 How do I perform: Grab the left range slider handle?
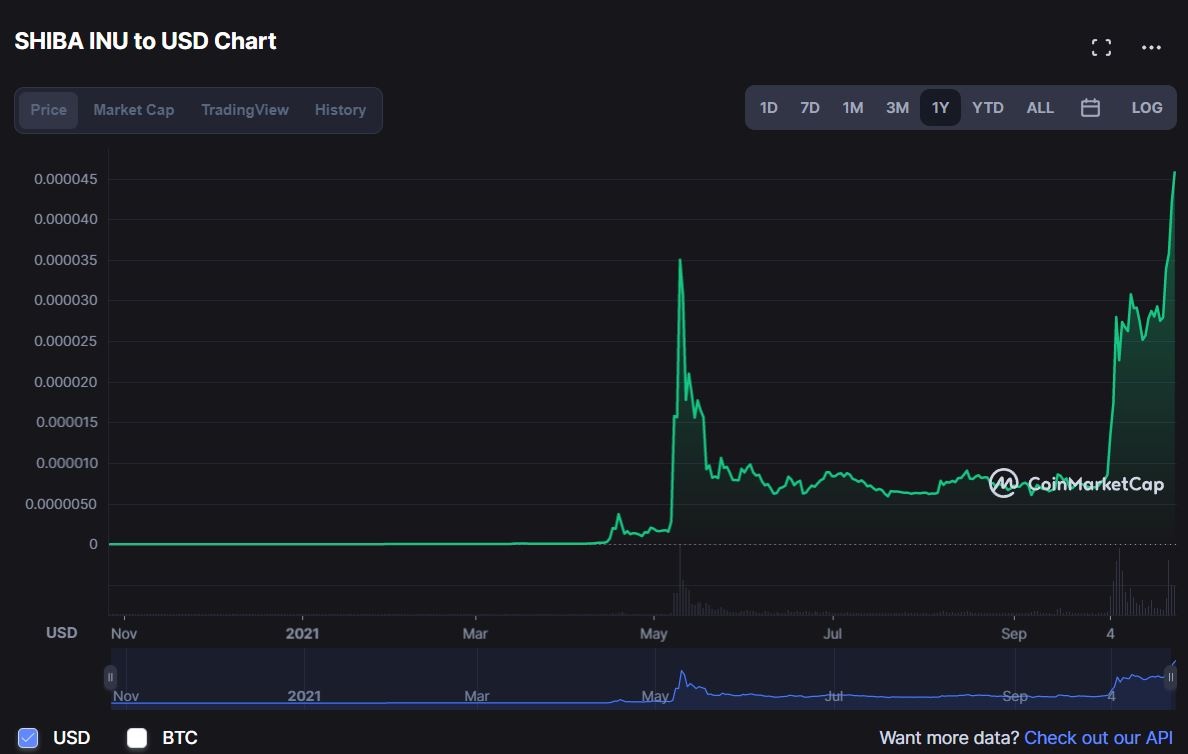(x=110, y=677)
